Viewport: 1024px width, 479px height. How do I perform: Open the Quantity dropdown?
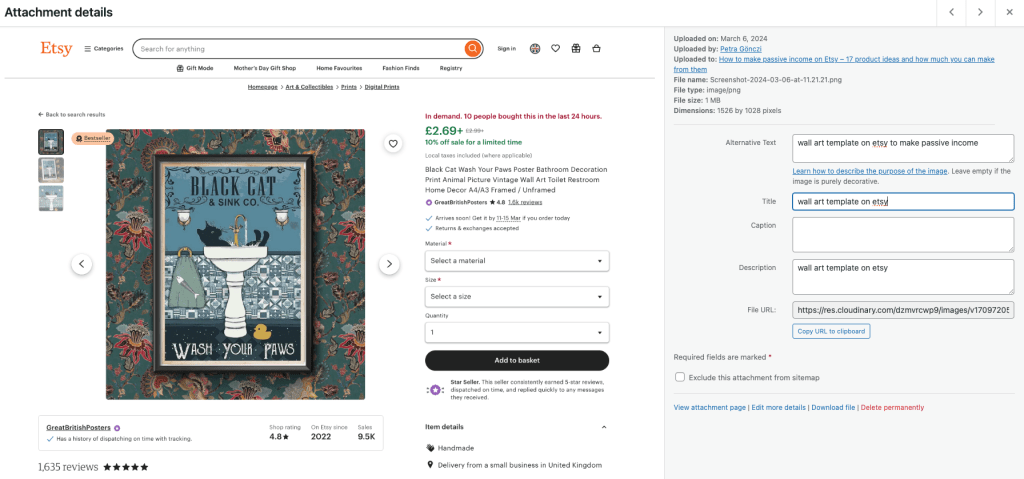point(516,332)
